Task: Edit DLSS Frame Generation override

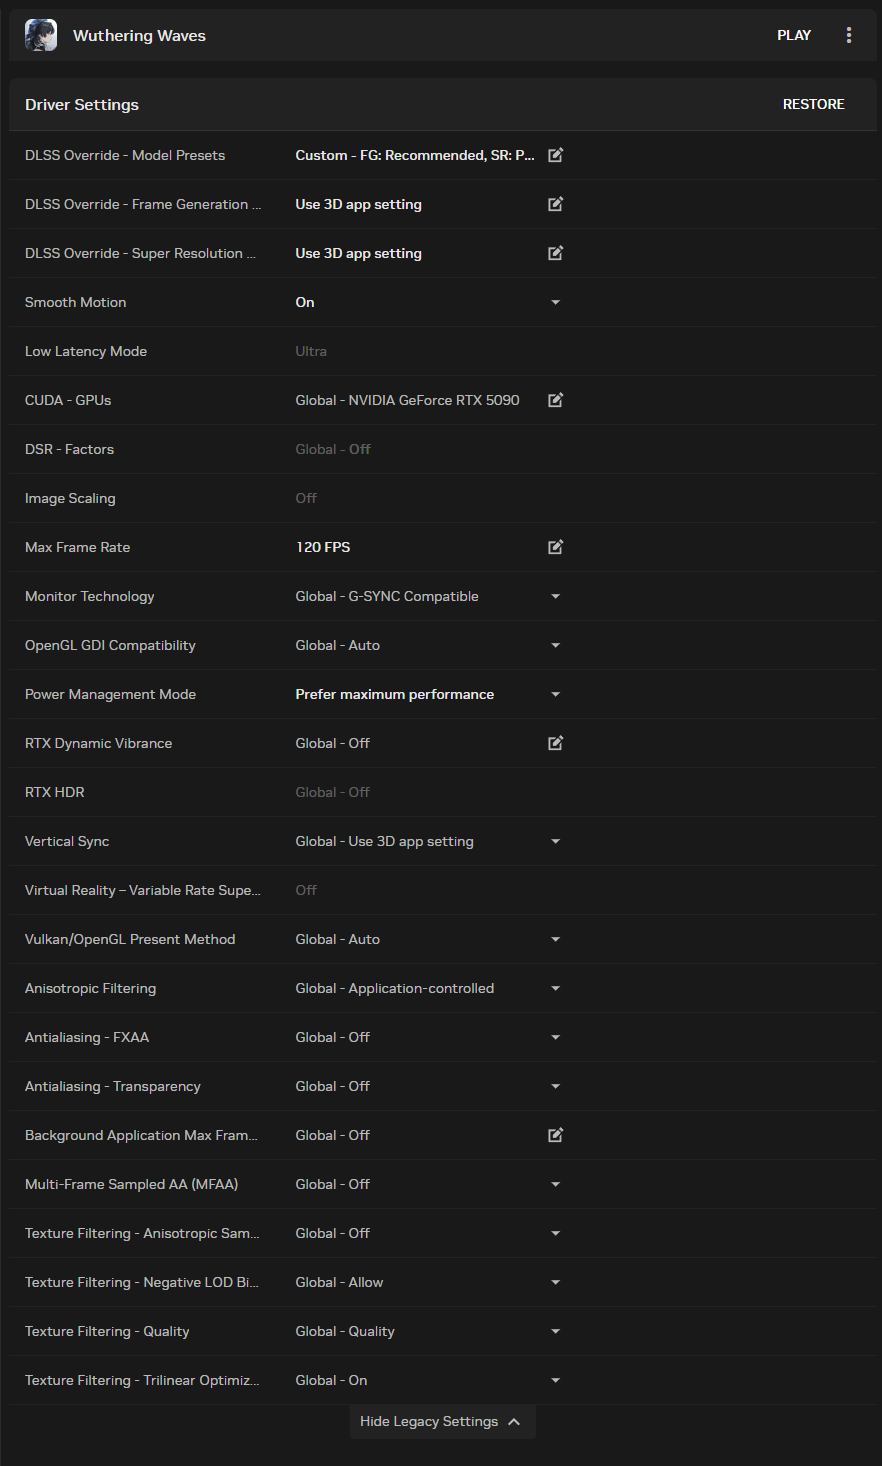Action: (556, 204)
